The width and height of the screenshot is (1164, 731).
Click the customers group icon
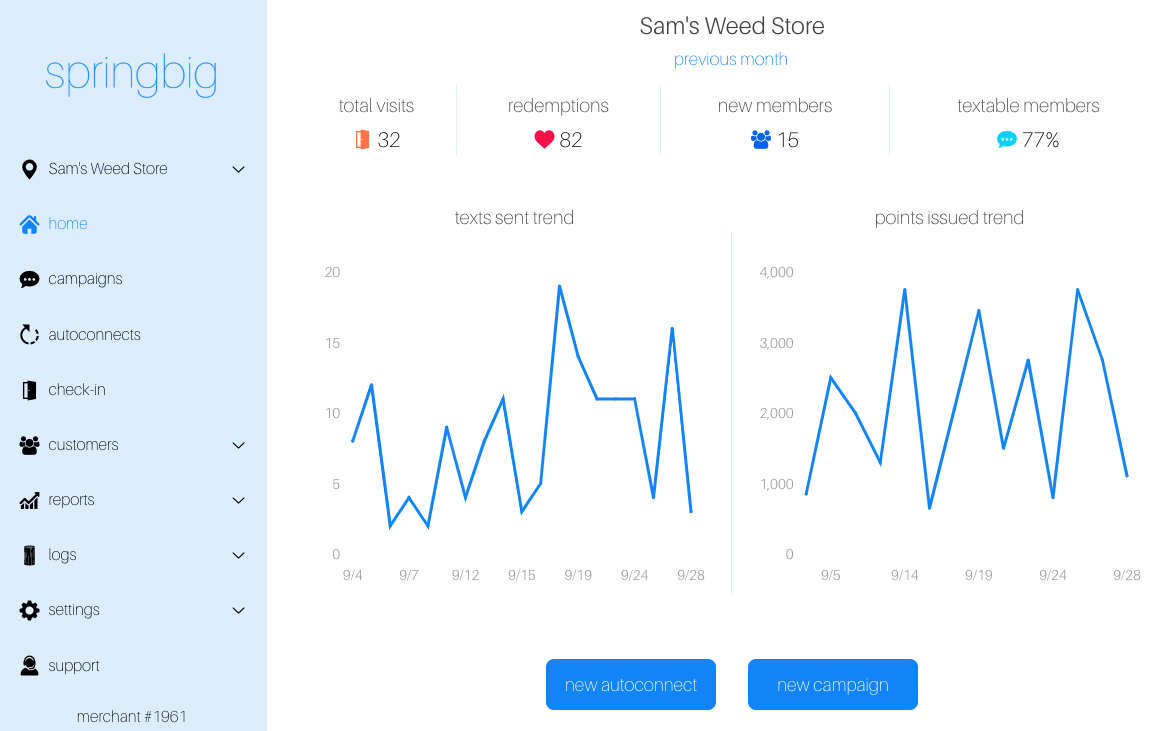click(29, 445)
